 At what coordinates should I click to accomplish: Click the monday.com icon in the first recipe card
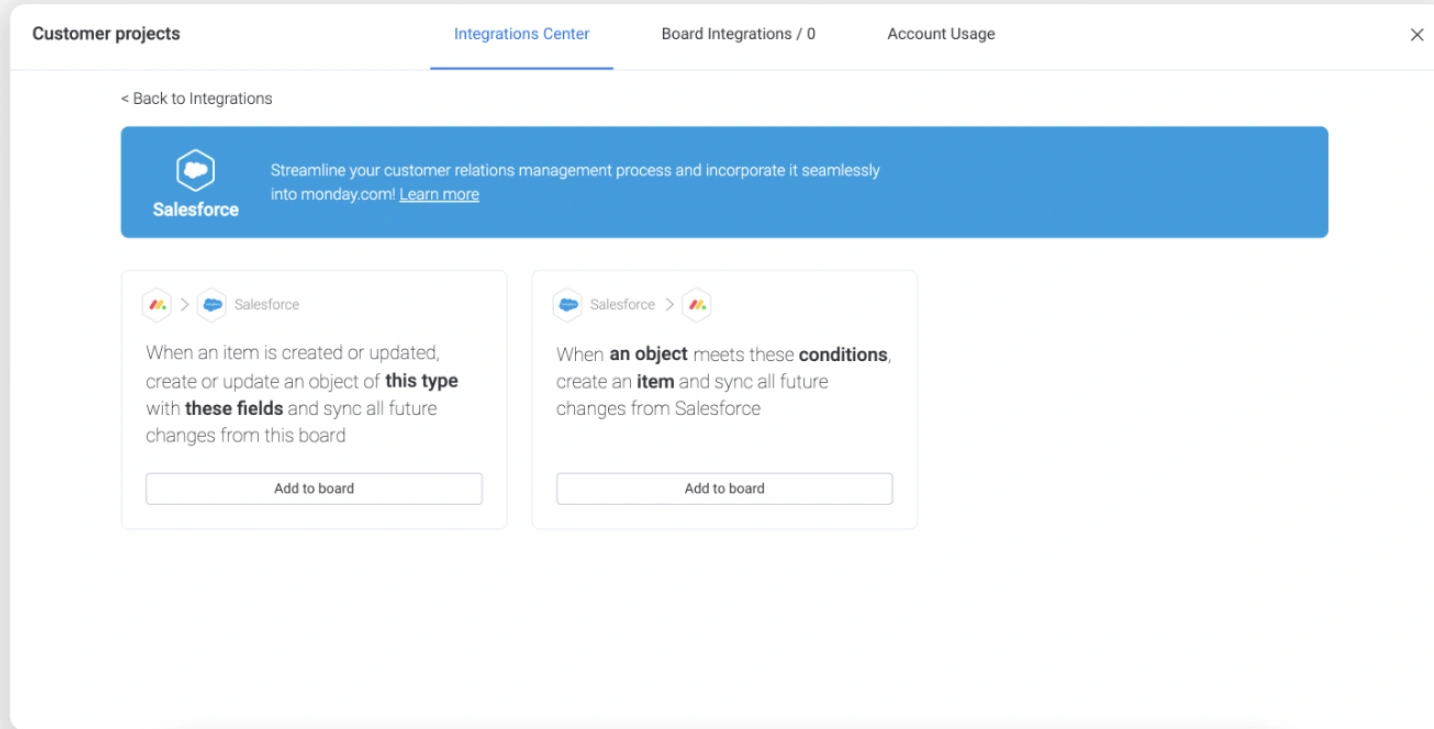pyautogui.click(x=156, y=305)
